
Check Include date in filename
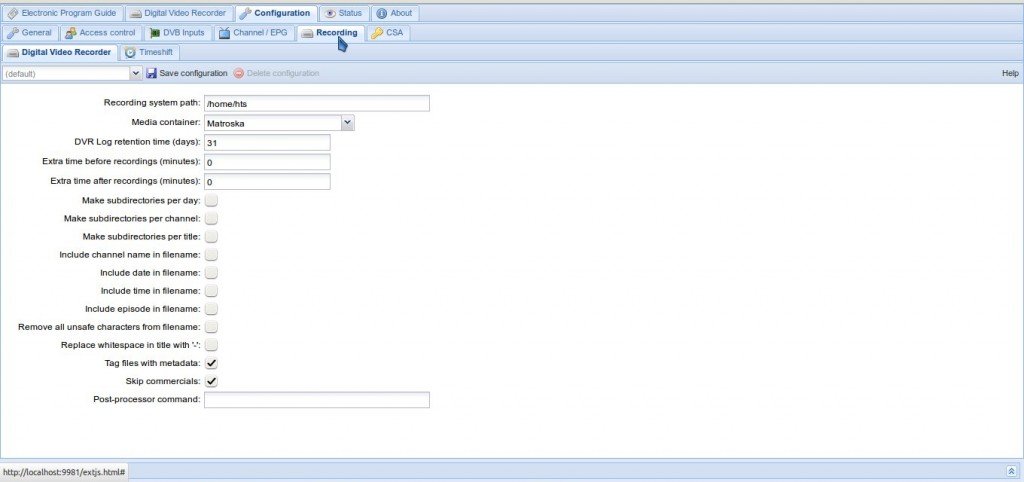point(211,272)
